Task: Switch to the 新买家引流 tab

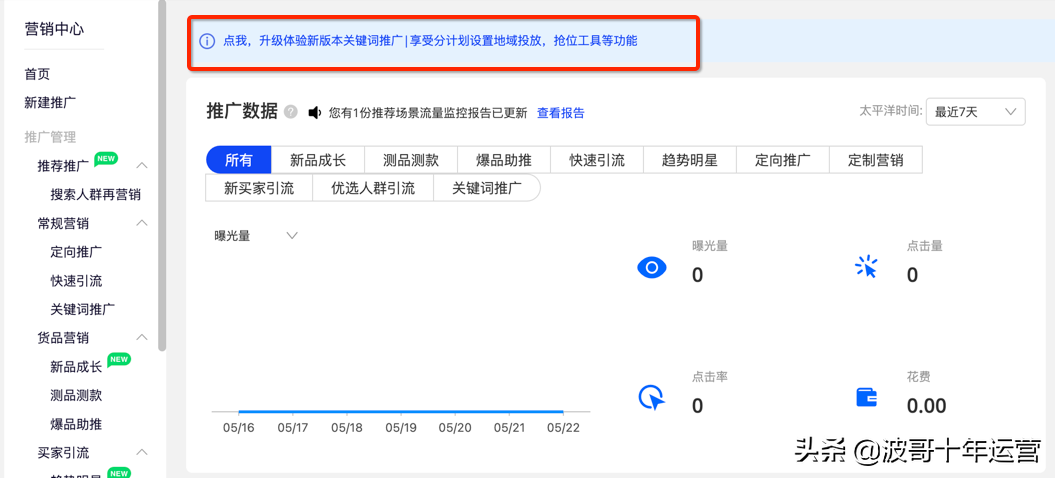Action: [259, 188]
